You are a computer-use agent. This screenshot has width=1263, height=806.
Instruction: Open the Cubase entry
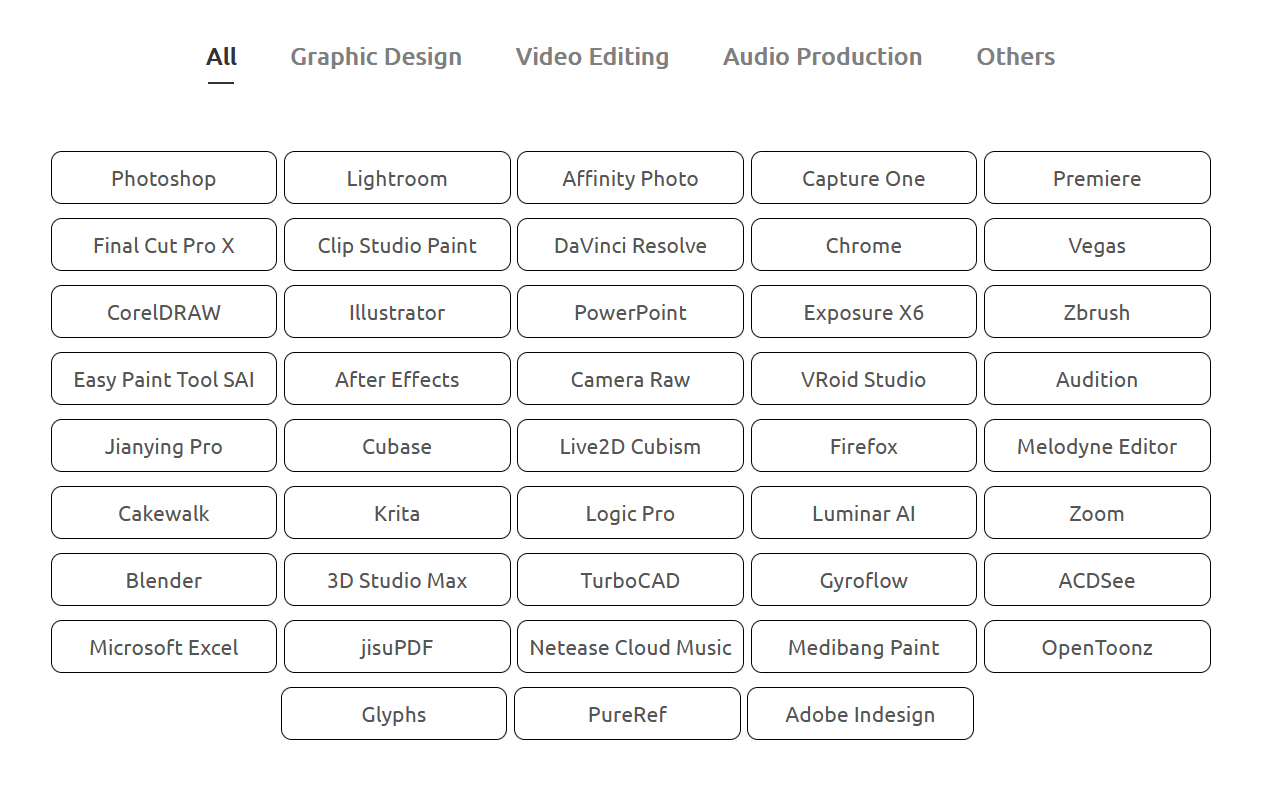397,446
